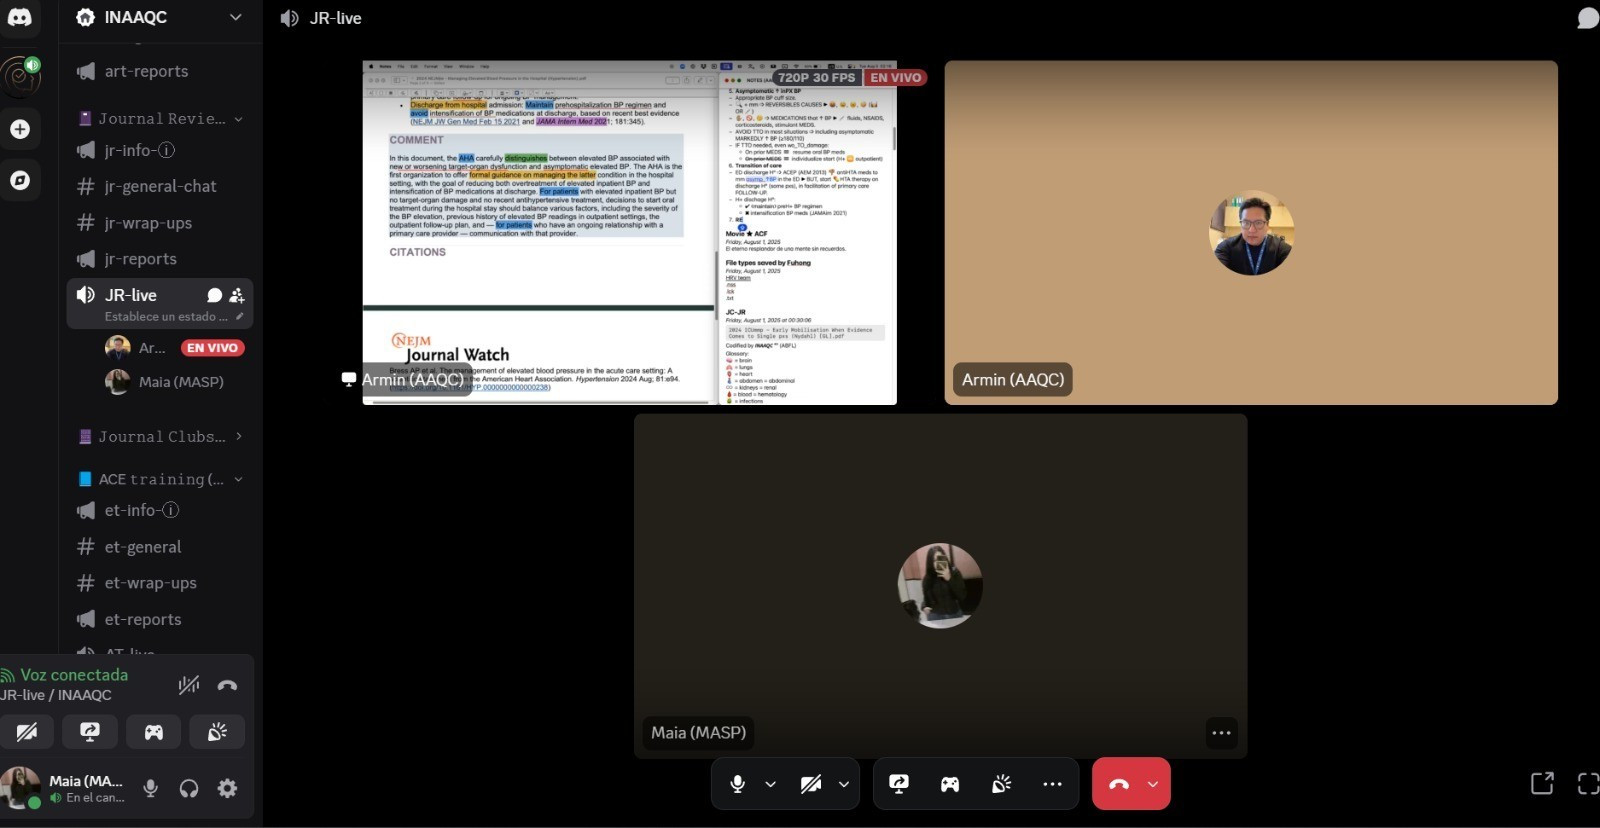Disconnect from call using red hang-up button
The width and height of the screenshot is (1600, 828).
1119,784
